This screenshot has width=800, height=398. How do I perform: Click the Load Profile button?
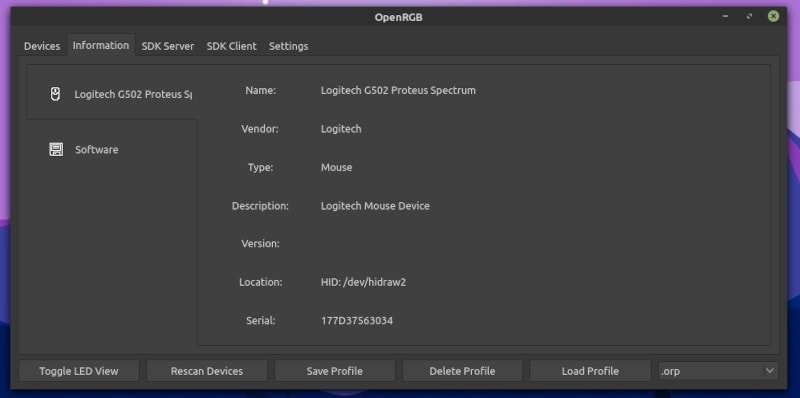point(590,371)
